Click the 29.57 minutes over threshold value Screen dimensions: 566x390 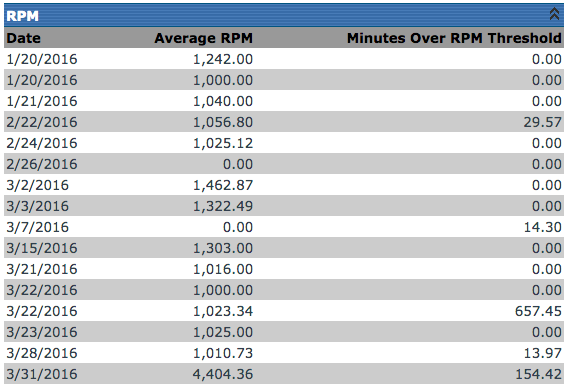point(543,122)
